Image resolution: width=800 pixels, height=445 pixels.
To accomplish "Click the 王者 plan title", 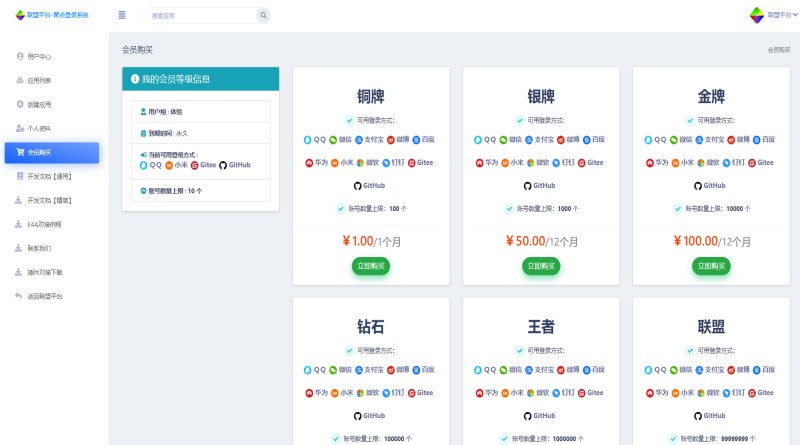I will 541,327.
